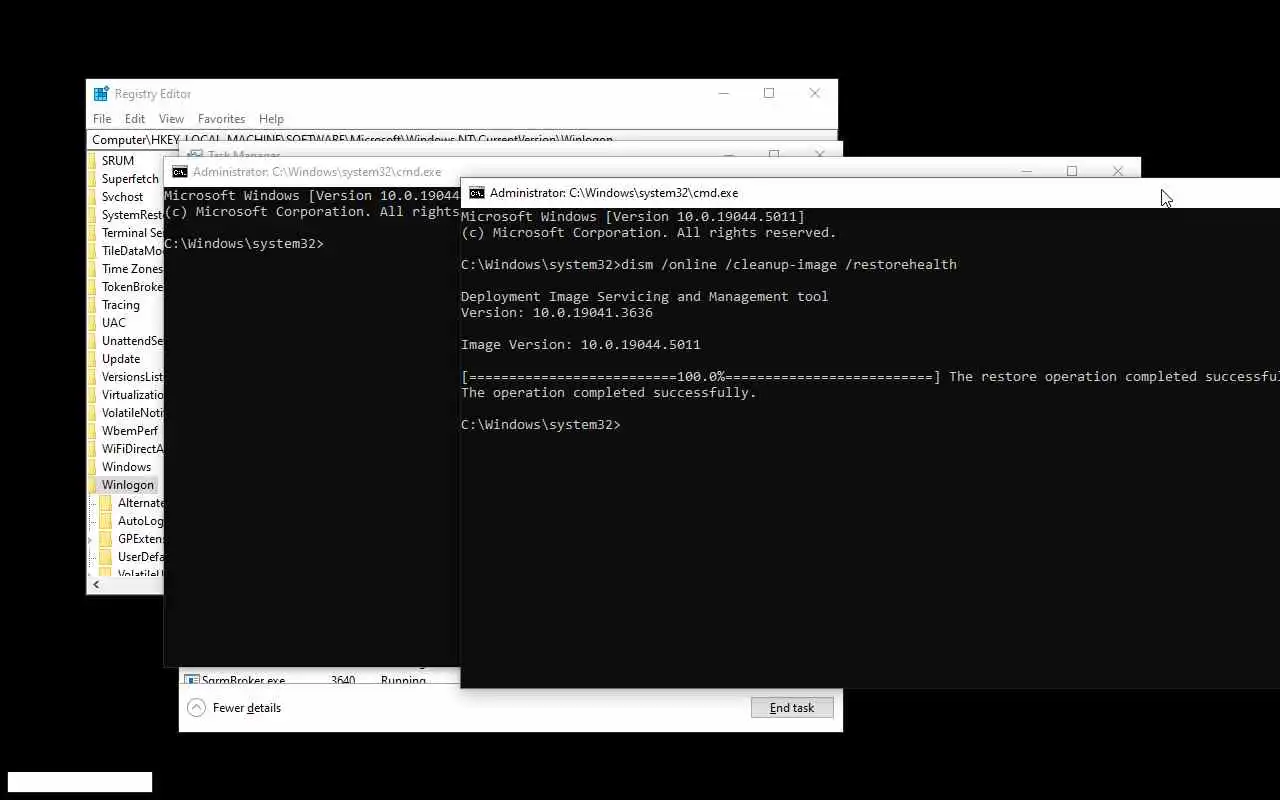Click 'The operation completed successfully.' text in cmd
Image resolution: width=1280 pixels, height=800 pixels.
tap(609, 393)
